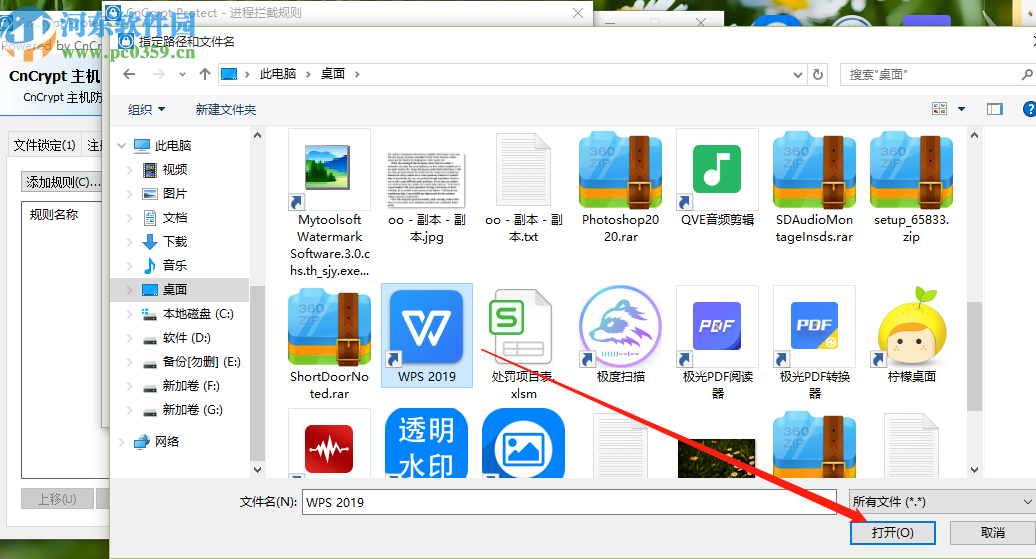This screenshot has height=559, width=1036.
Task: Open the address bar history dropdown
Action: (797, 75)
